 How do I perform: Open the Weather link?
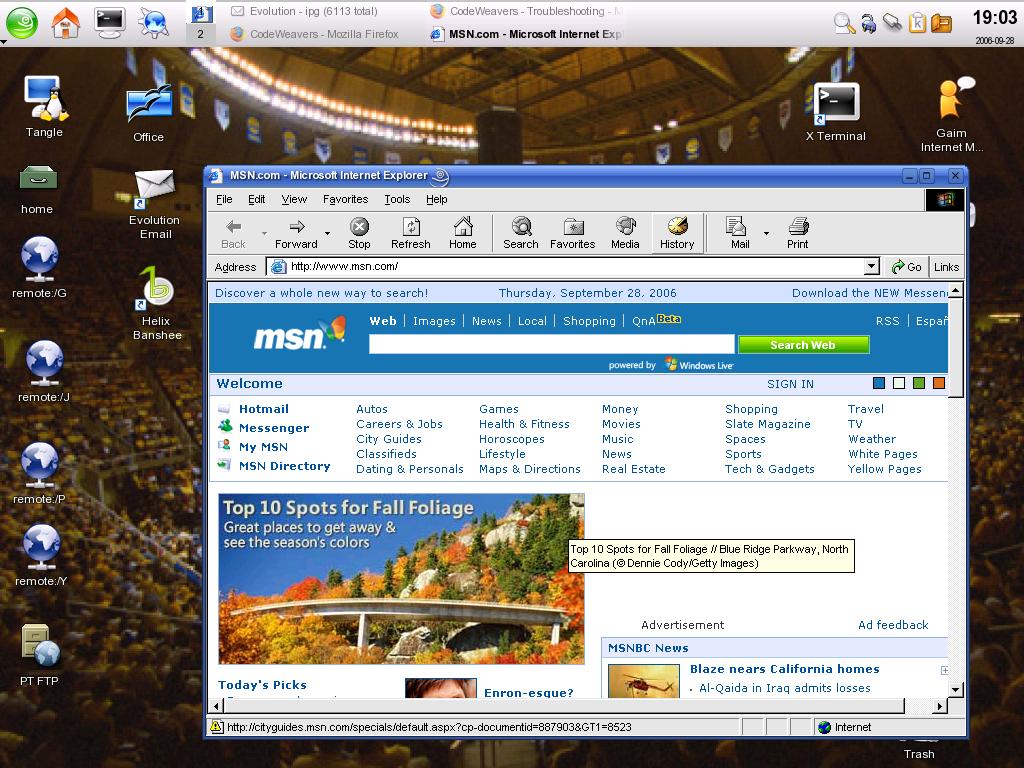[x=872, y=439]
